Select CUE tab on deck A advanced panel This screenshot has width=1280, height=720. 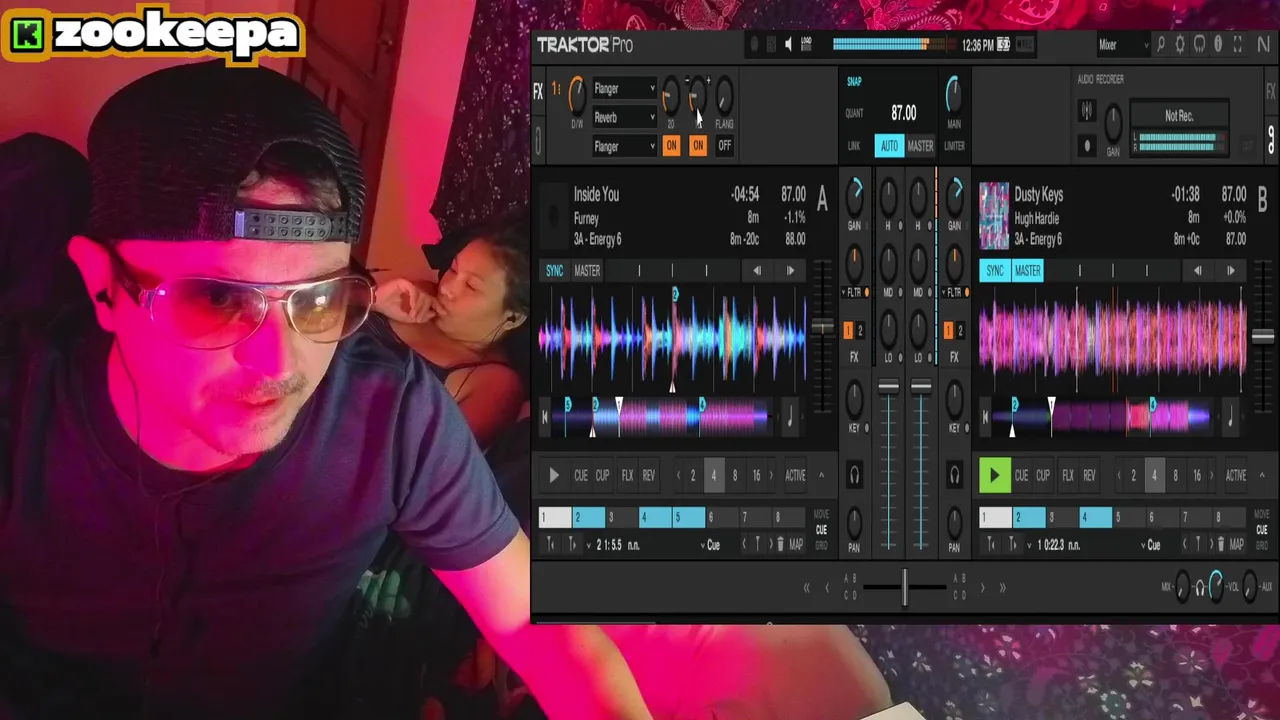click(x=822, y=530)
